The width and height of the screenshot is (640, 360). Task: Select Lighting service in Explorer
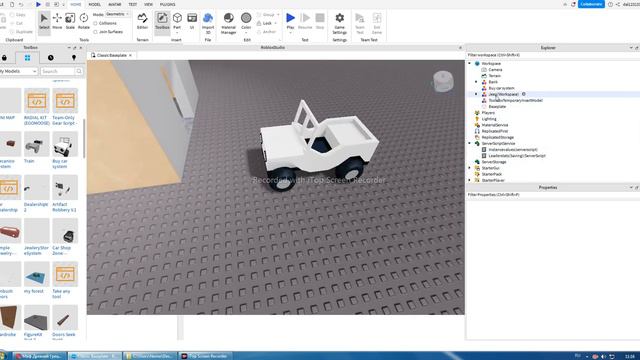pyautogui.click(x=489, y=119)
